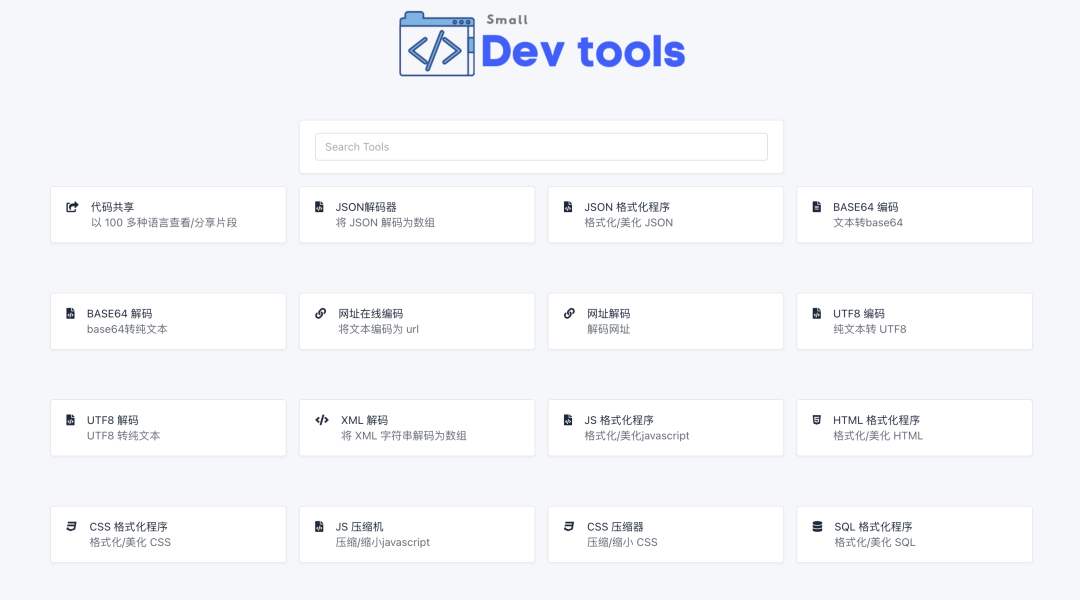Open the 网址解码 tool
Image resolution: width=1080 pixels, height=600 pixels.
665,321
